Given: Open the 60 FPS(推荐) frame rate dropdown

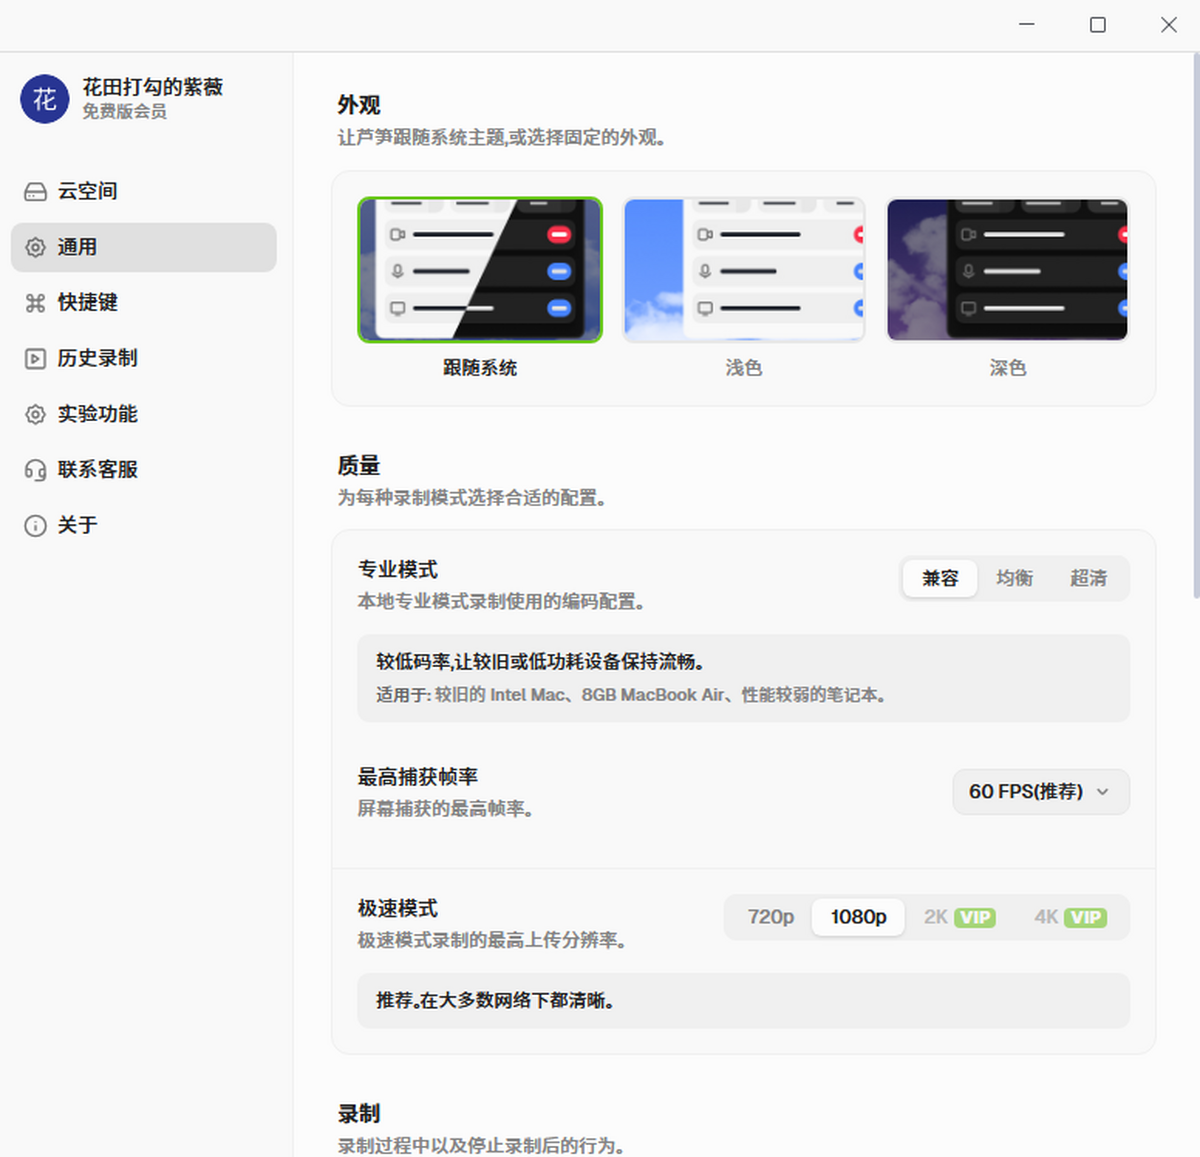Looking at the screenshot, I should tap(1041, 792).
